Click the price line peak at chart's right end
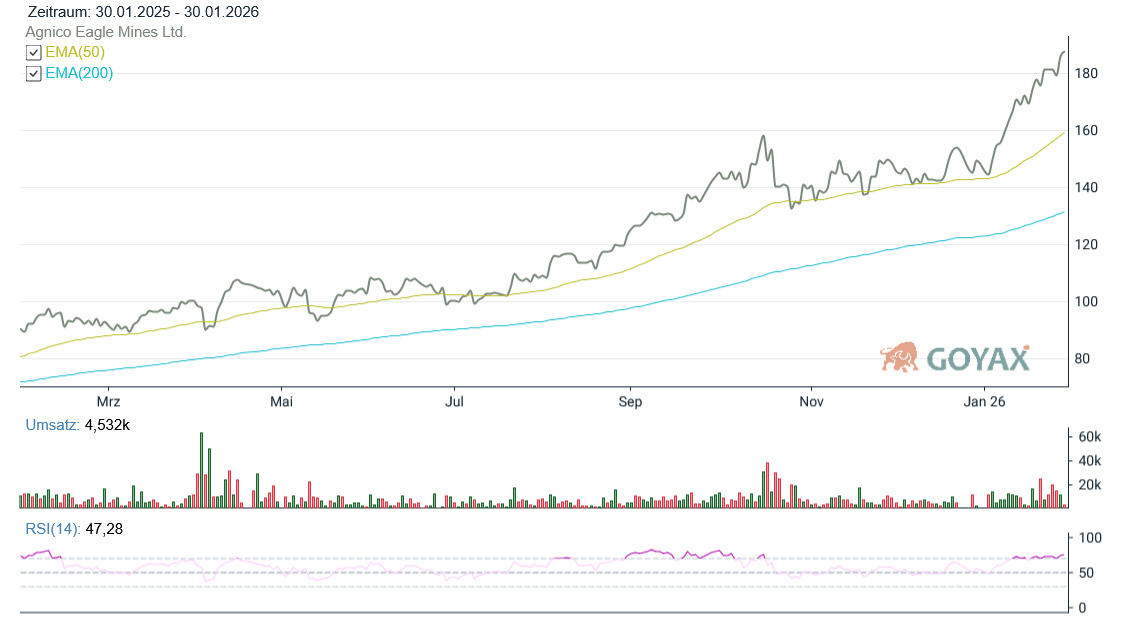 click(x=1062, y=52)
